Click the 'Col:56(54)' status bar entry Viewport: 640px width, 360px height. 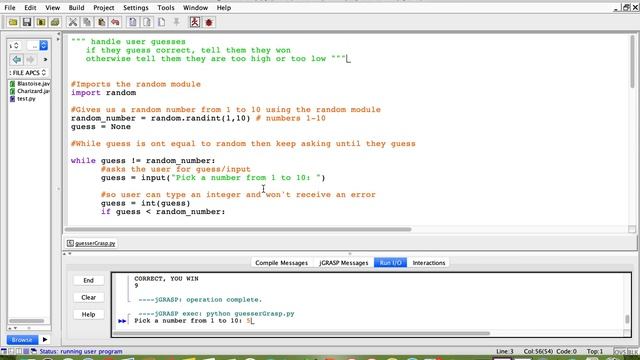pos(538,351)
